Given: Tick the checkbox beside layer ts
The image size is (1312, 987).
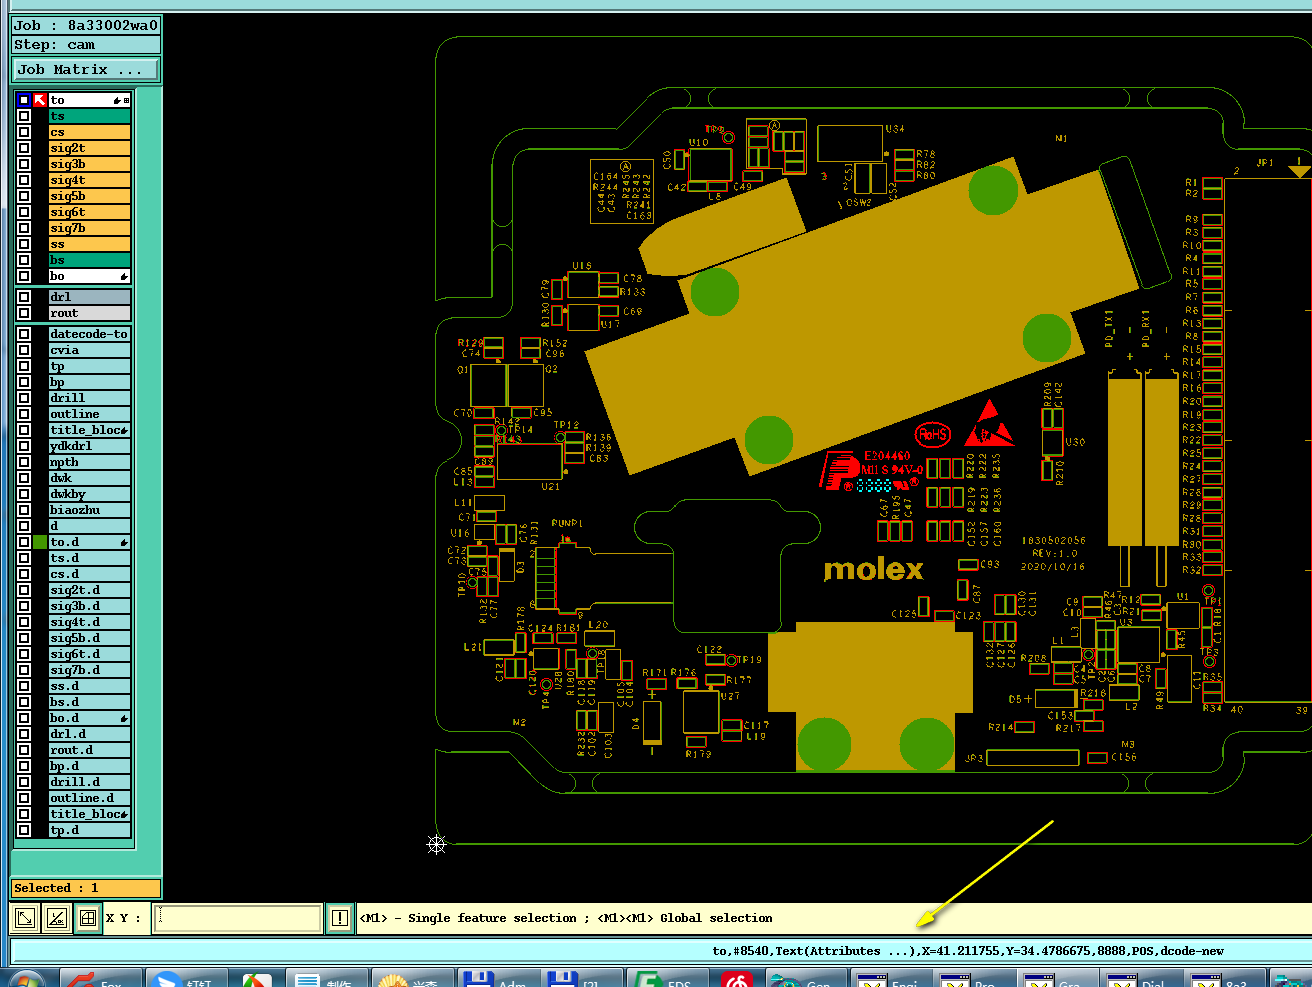Looking at the screenshot, I should pyautogui.click(x=24, y=116).
